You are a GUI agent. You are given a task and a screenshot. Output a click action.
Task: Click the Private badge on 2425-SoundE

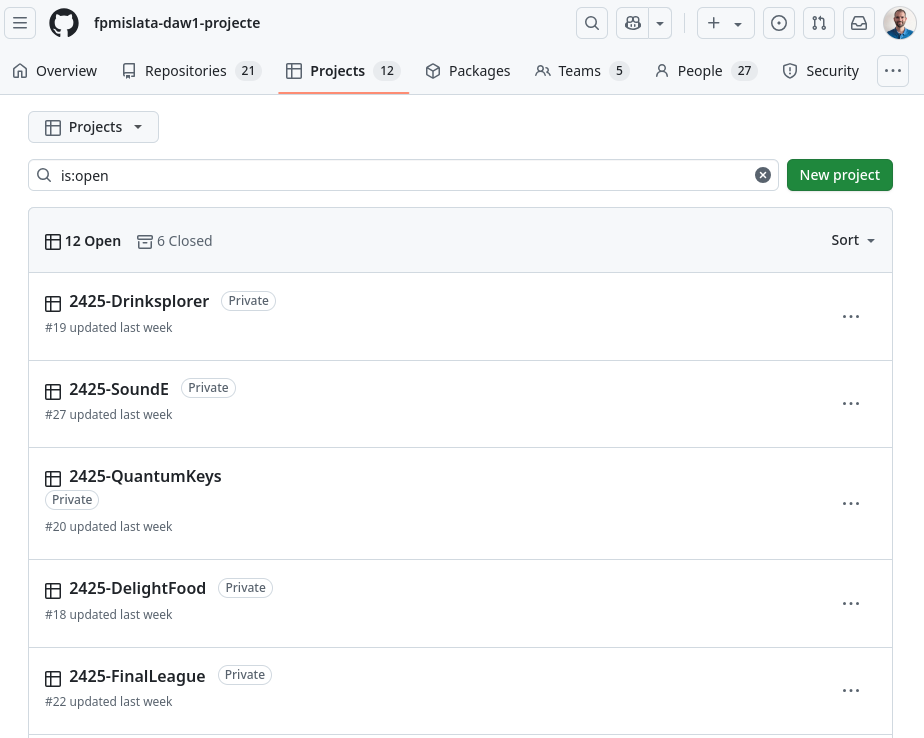(x=208, y=388)
